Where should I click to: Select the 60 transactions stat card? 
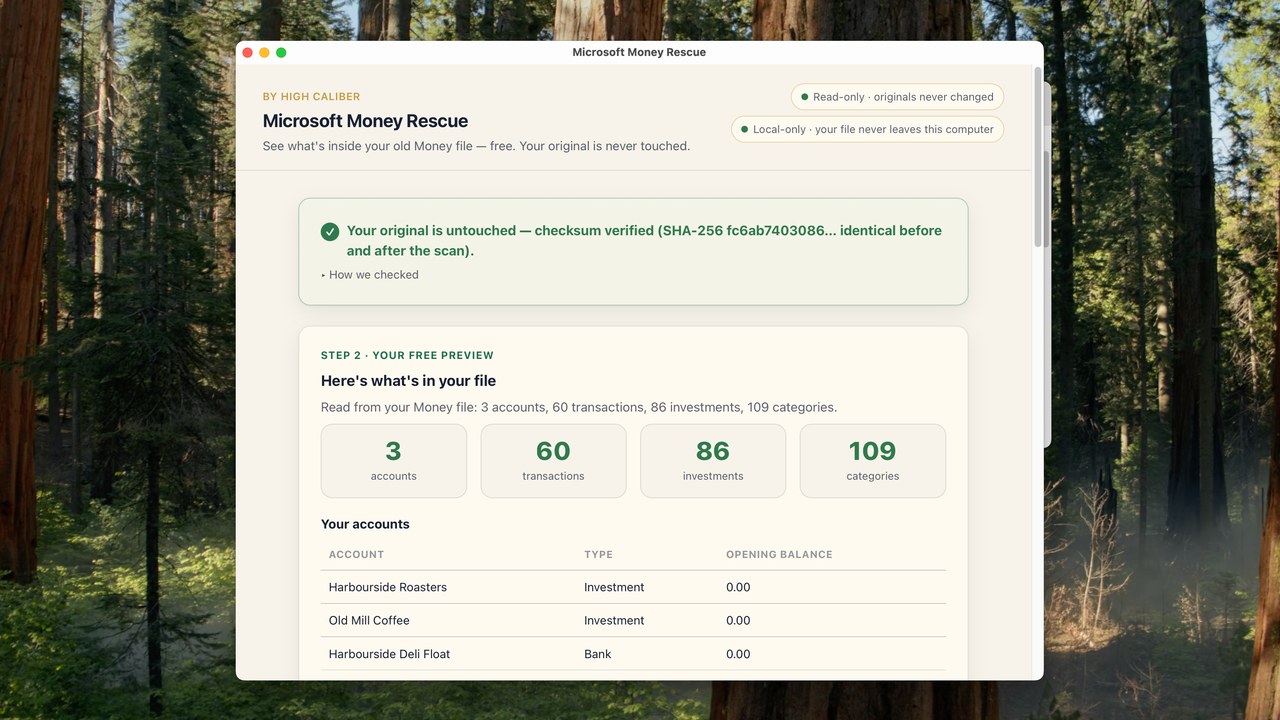553,461
